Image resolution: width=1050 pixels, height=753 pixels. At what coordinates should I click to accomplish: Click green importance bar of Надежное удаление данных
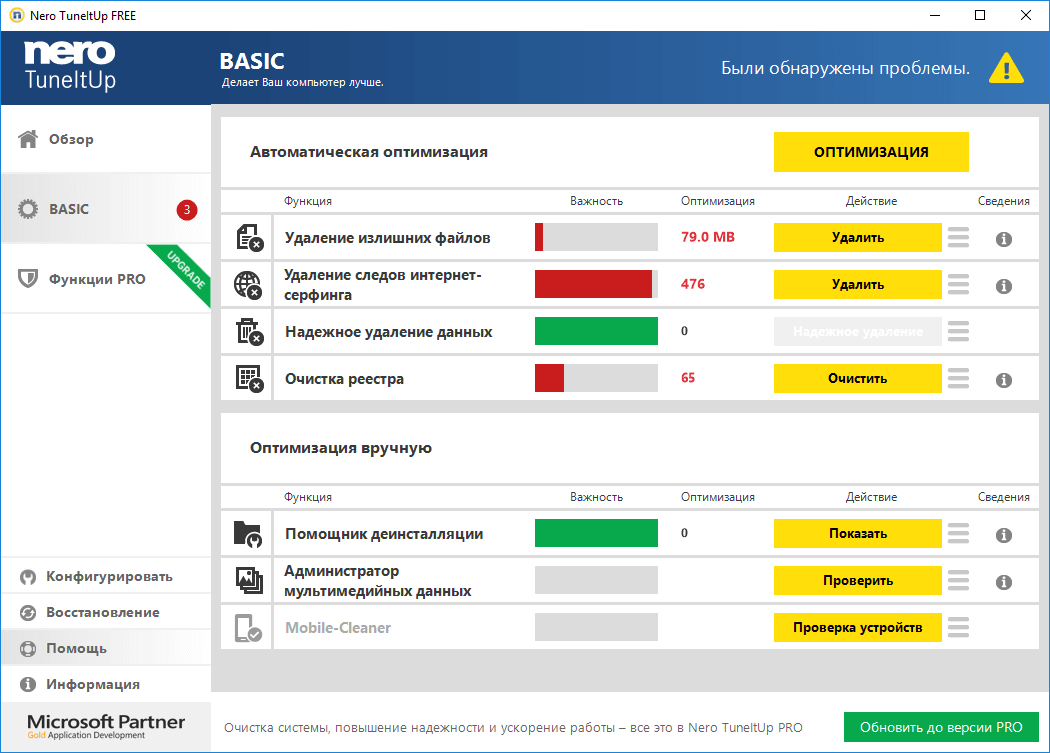pos(596,331)
